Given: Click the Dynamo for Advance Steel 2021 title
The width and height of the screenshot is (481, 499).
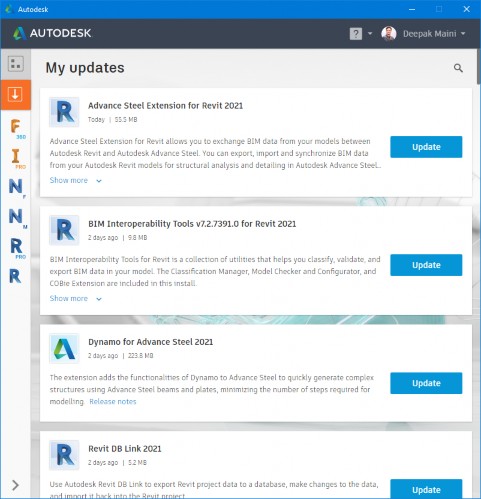Looking at the screenshot, I should [x=150, y=342].
